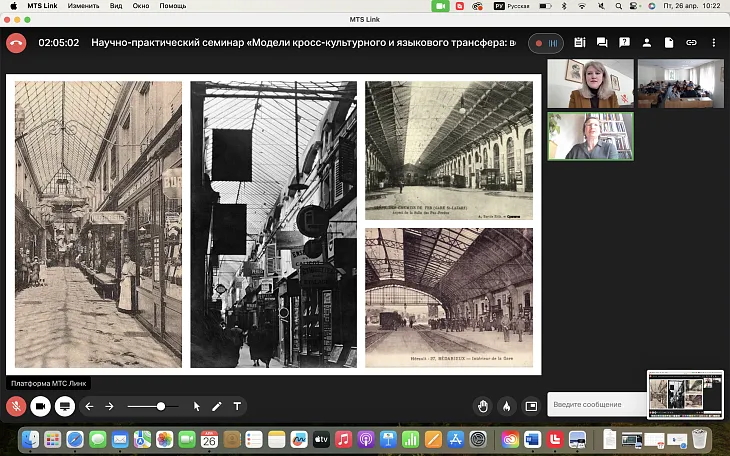Screen dimensions: 730x456
Task: Open the three-dot more options menu
Action: click(x=714, y=43)
